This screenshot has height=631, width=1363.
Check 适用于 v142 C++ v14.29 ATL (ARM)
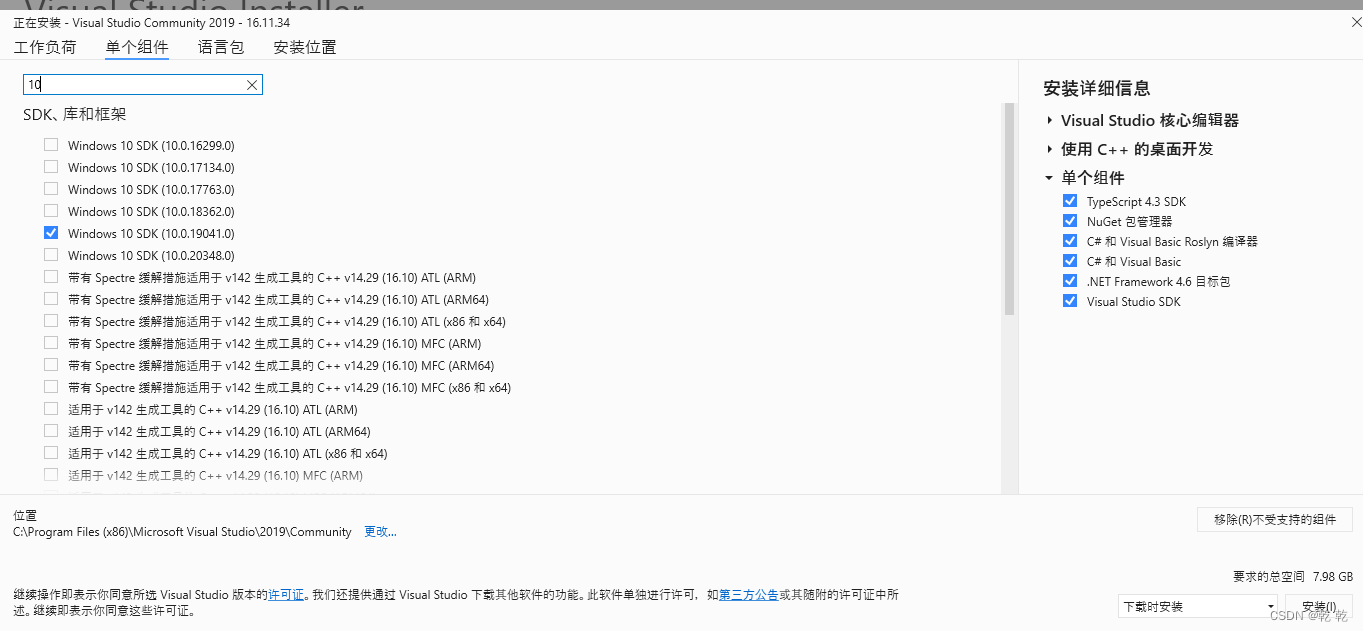point(51,409)
